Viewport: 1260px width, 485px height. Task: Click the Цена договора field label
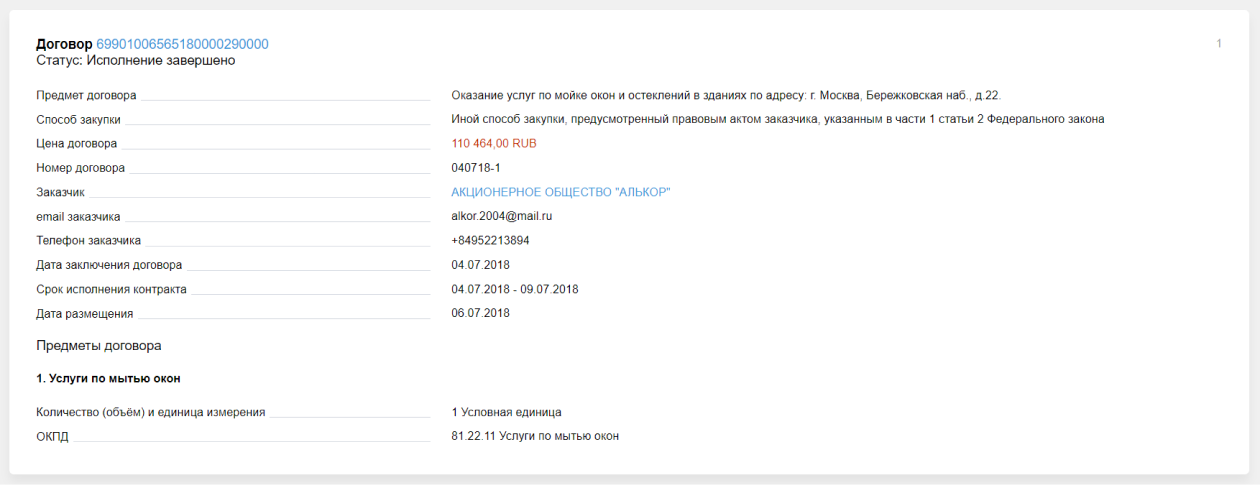[76, 144]
